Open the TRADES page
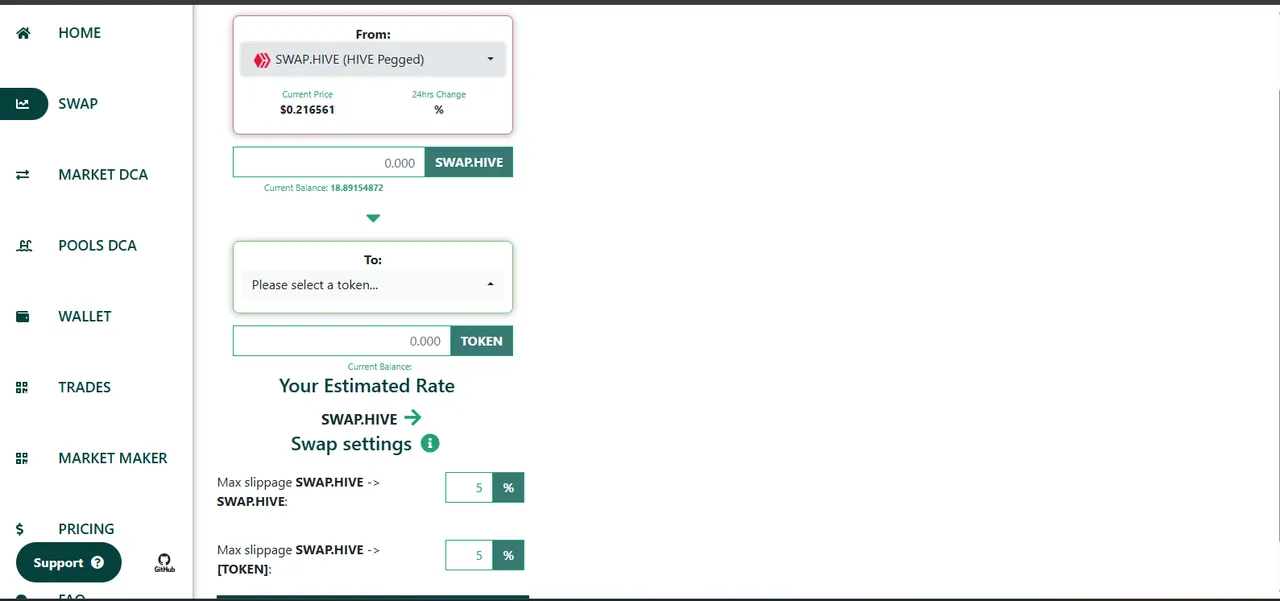Image resolution: width=1280 pixels, height=601 pixels. click(85, 388)
